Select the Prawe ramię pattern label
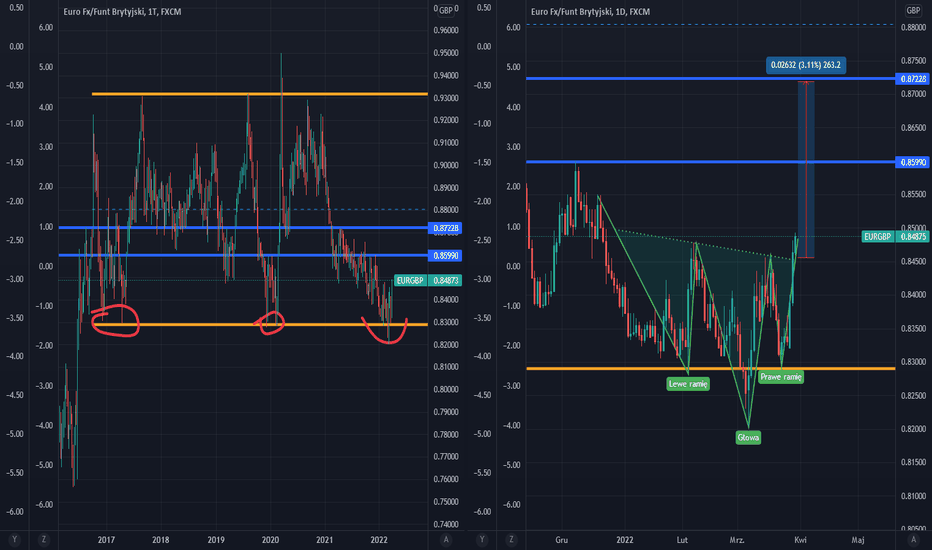 pos(781,377)
